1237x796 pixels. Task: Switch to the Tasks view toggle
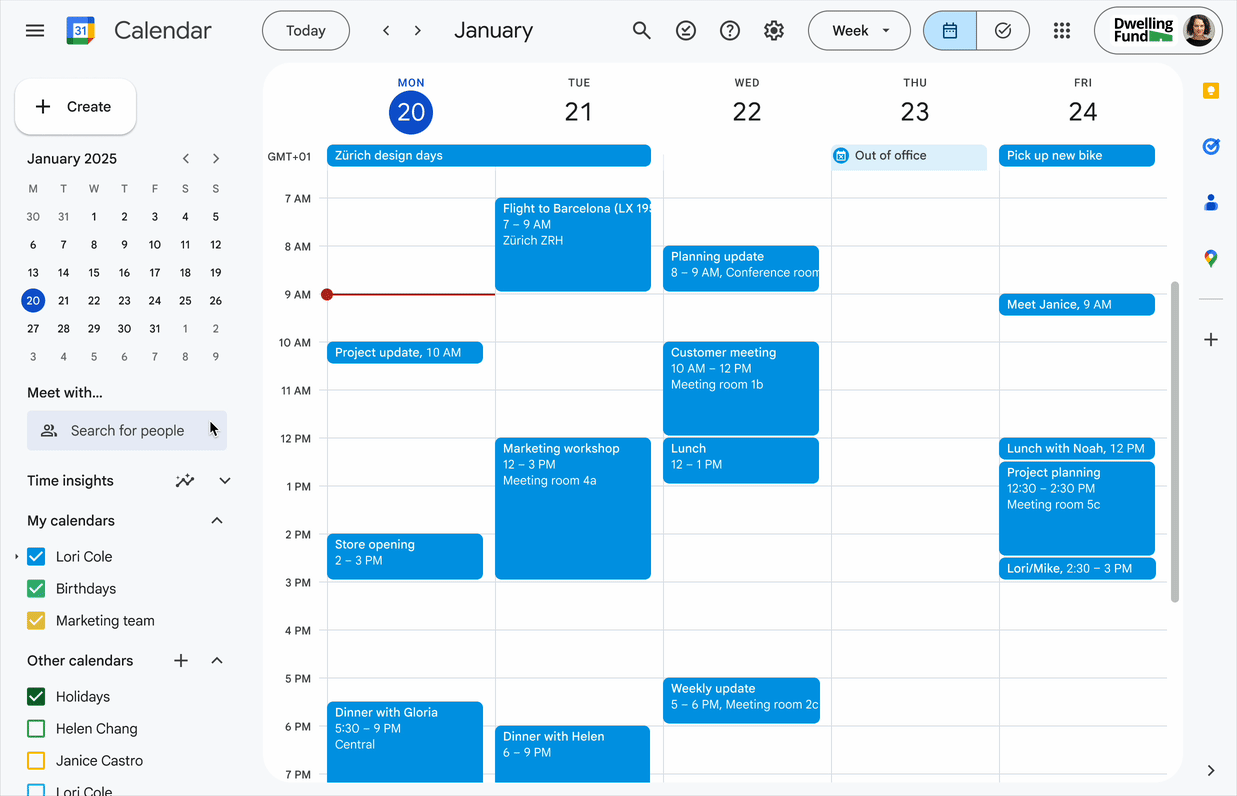[x=1002, y=31]
